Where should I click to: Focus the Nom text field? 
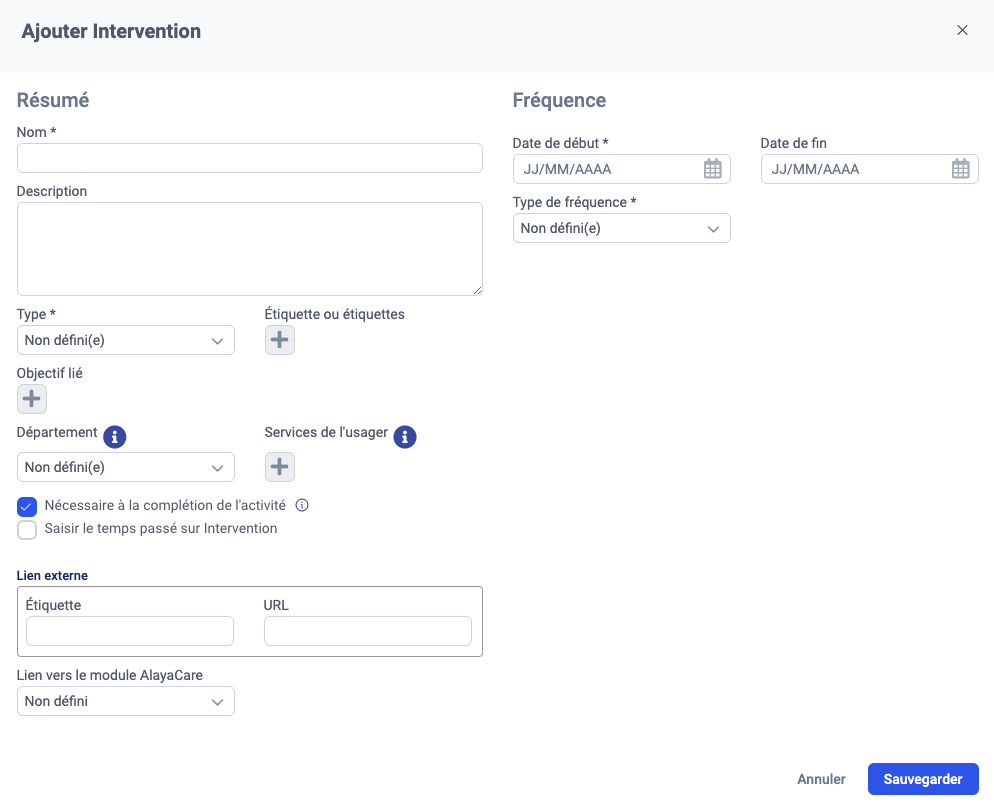tap(250, 158)
